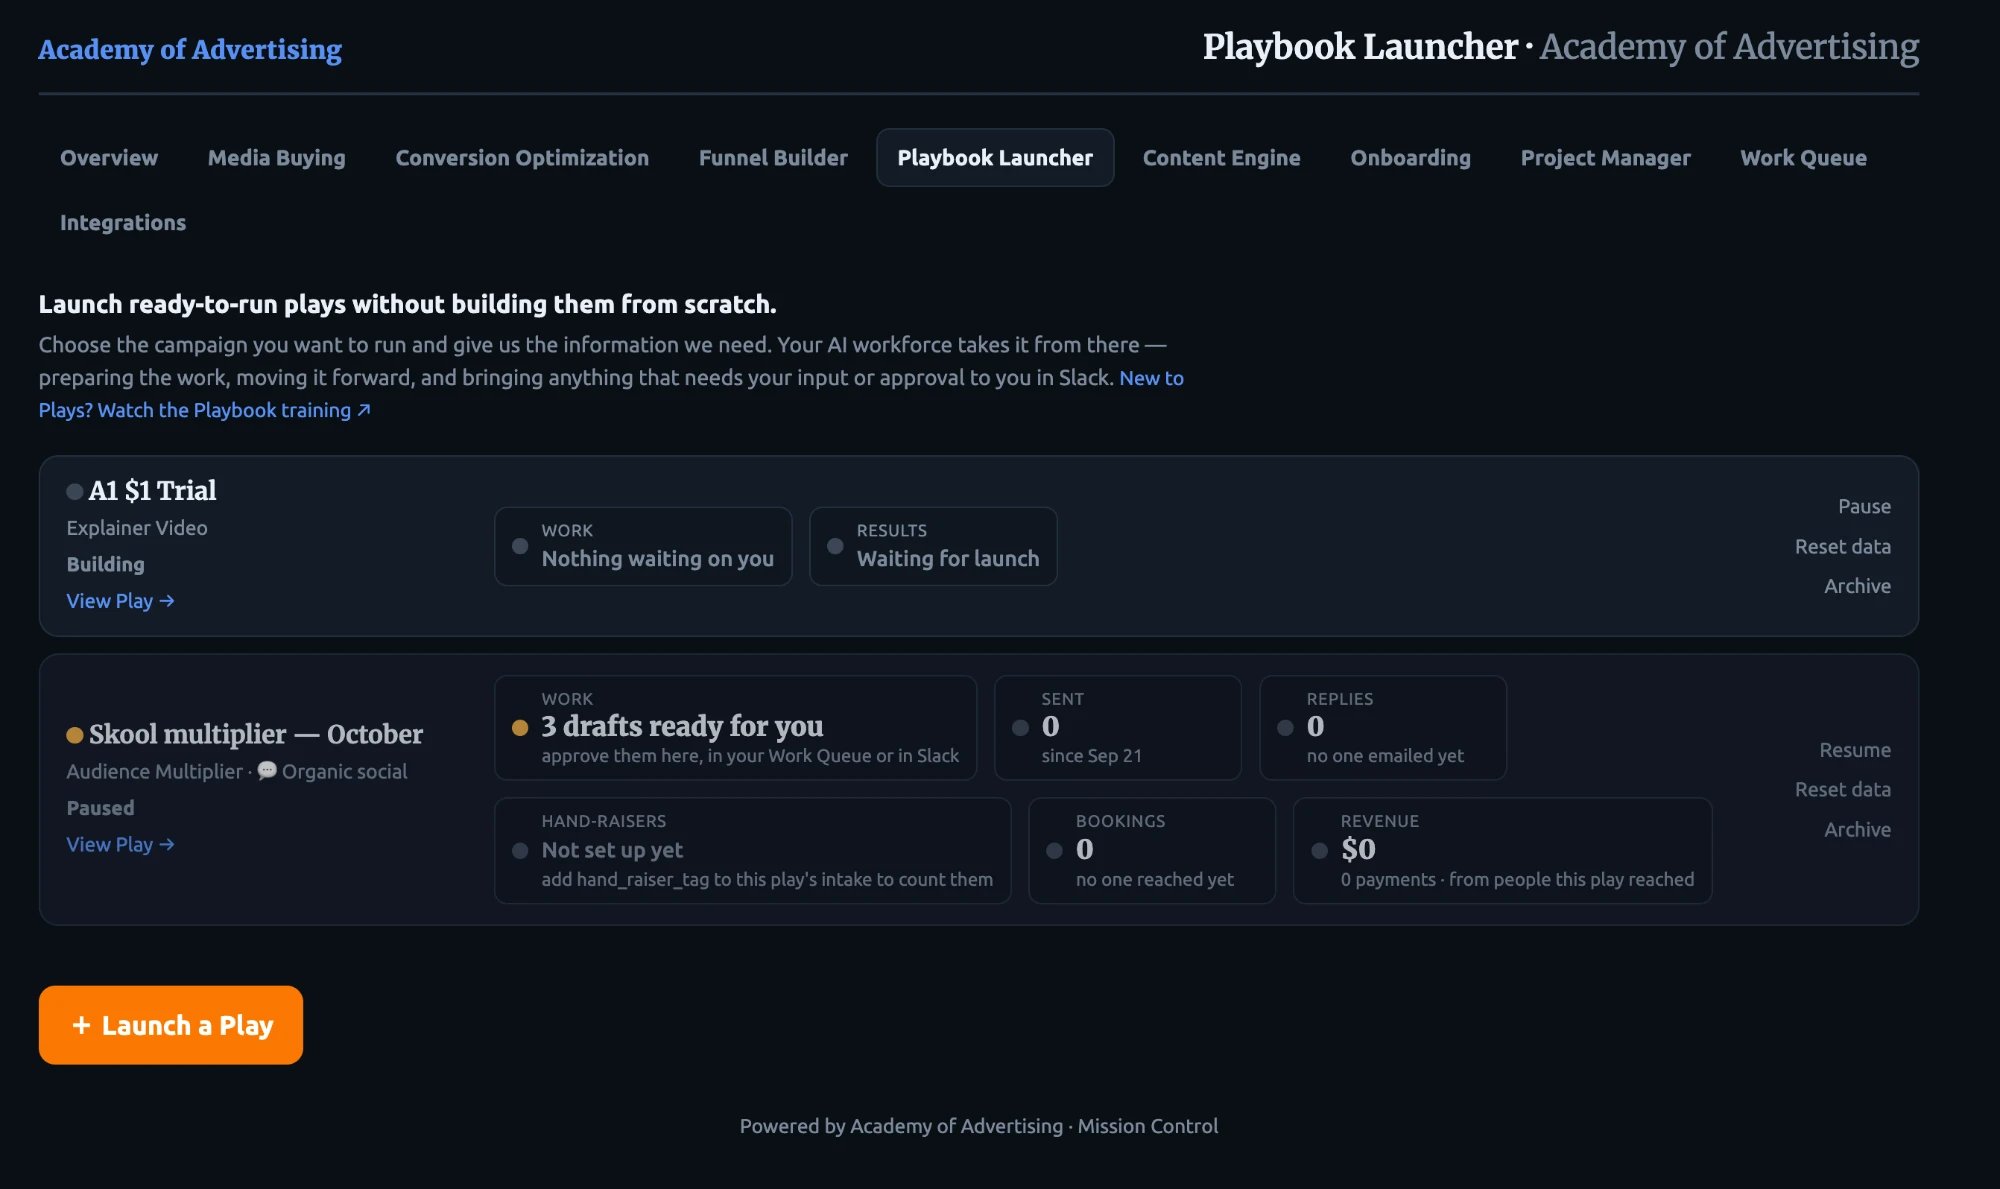Archive the A1 $1 Trial play
This screenshot has width=2000, height=1189.
(x=1857, y=586)
